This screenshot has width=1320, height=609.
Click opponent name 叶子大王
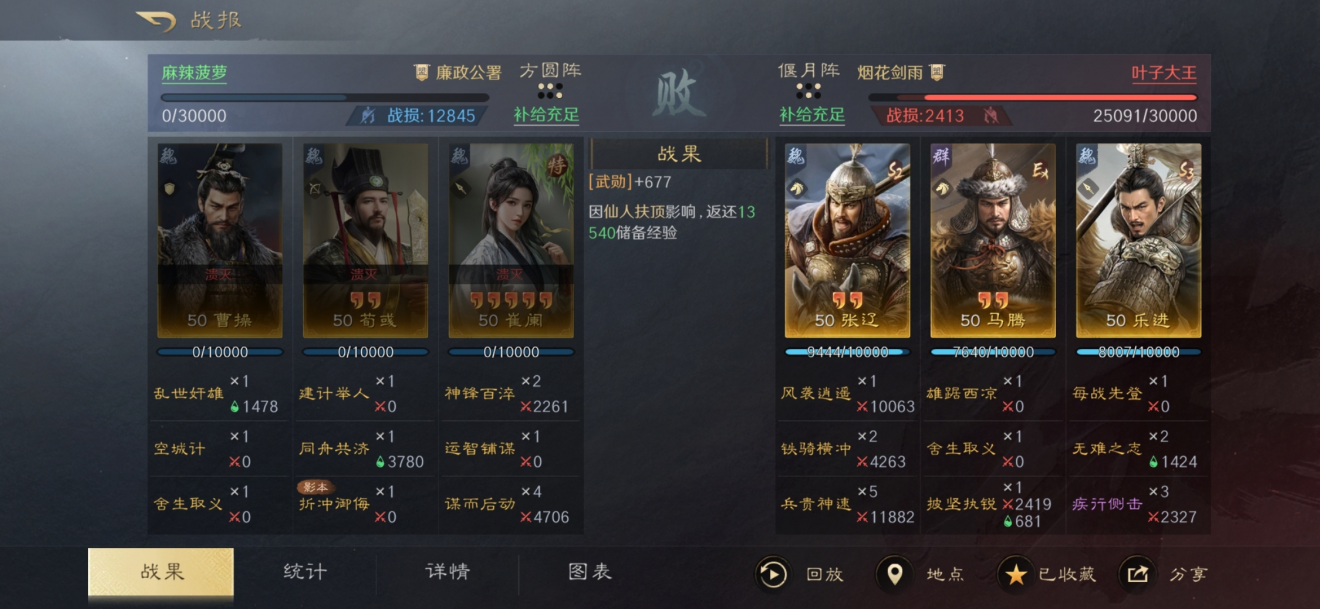coord(1164,73)
